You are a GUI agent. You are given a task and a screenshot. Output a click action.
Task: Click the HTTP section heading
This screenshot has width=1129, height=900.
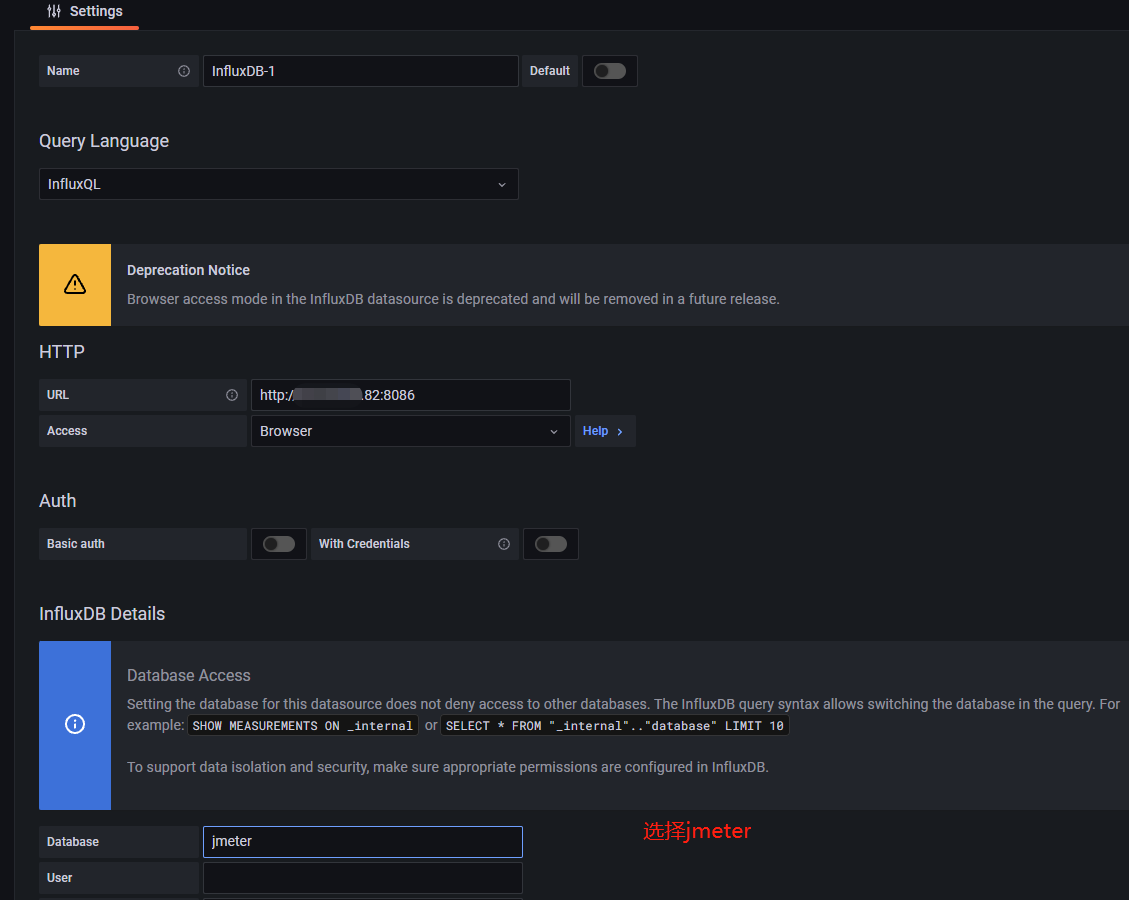[x=62, y=352]
